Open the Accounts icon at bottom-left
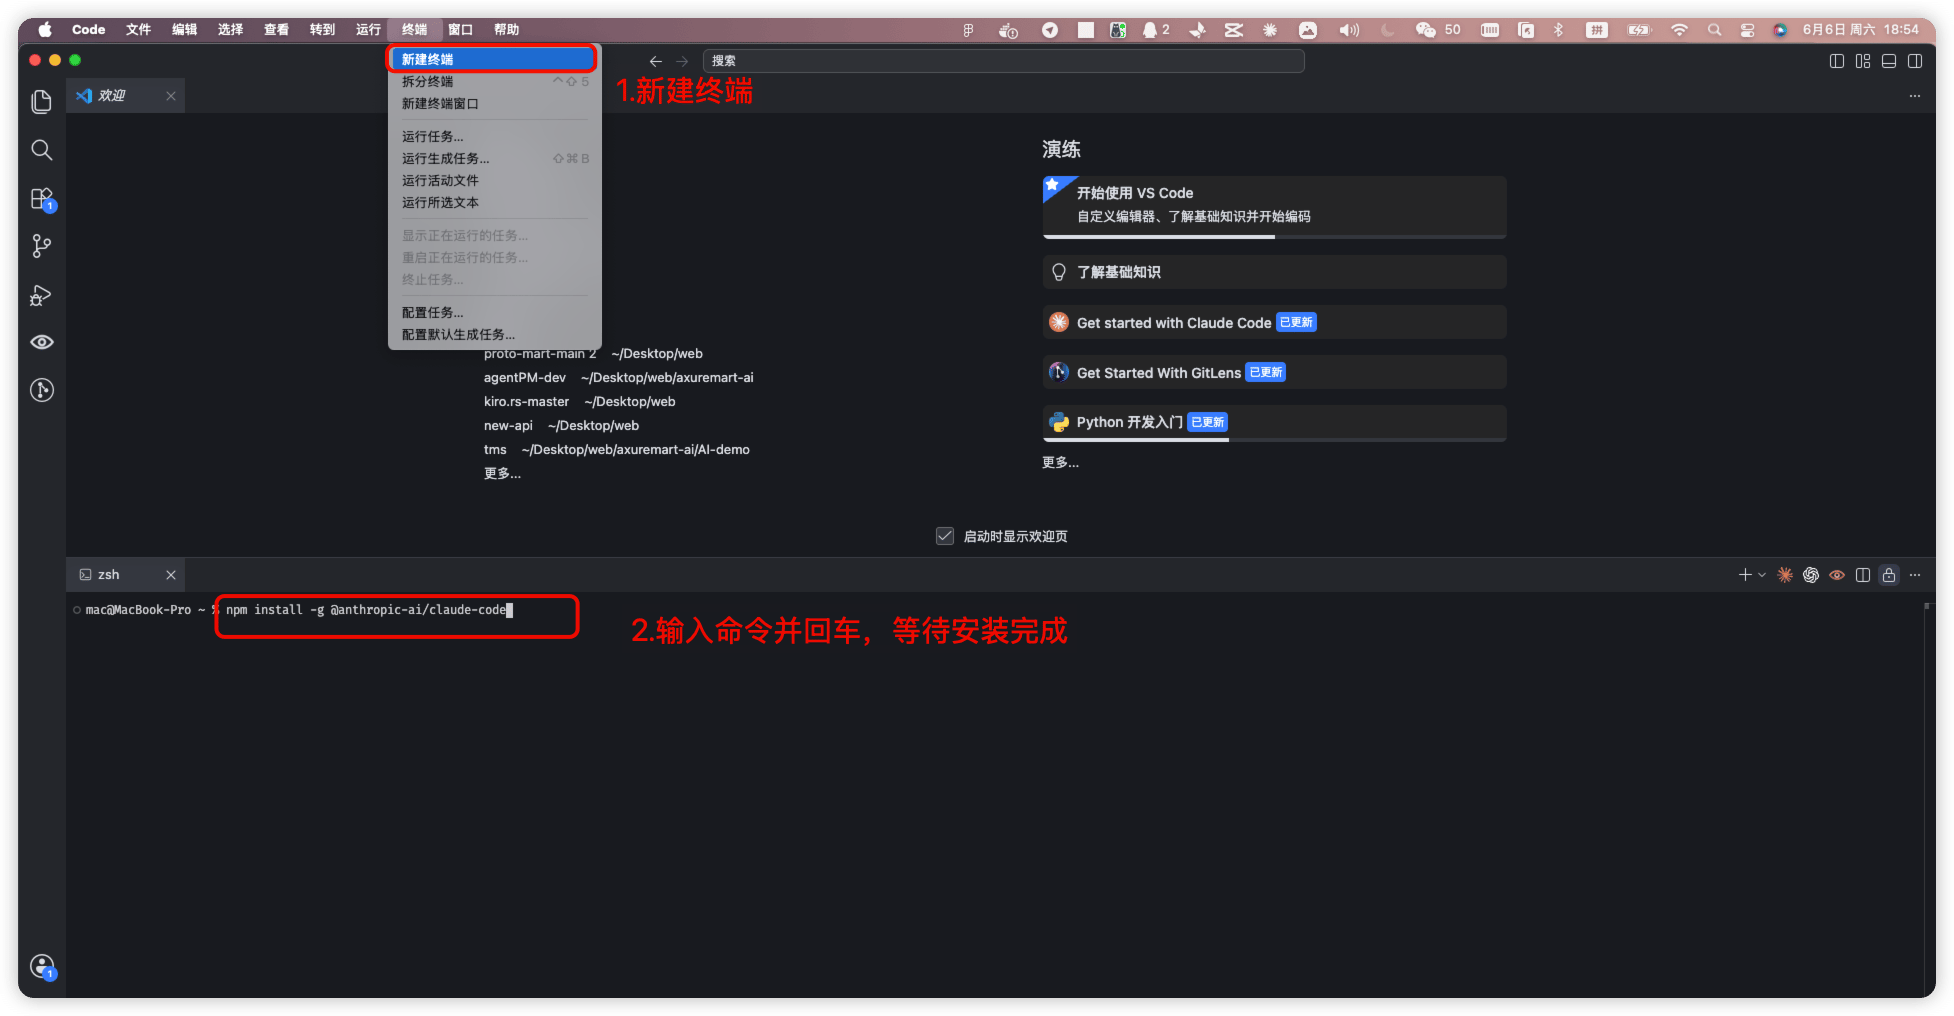Screen dimensions: 1954x1016 41,966
